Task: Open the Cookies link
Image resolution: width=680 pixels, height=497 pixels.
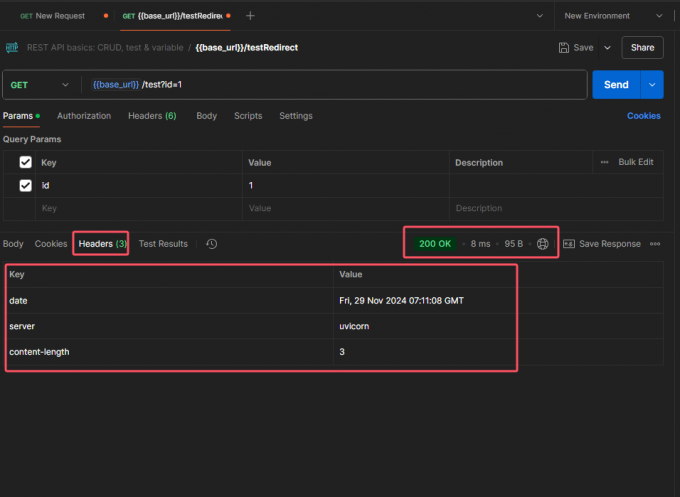Action: pyautogui.click(x=644, y=116)
